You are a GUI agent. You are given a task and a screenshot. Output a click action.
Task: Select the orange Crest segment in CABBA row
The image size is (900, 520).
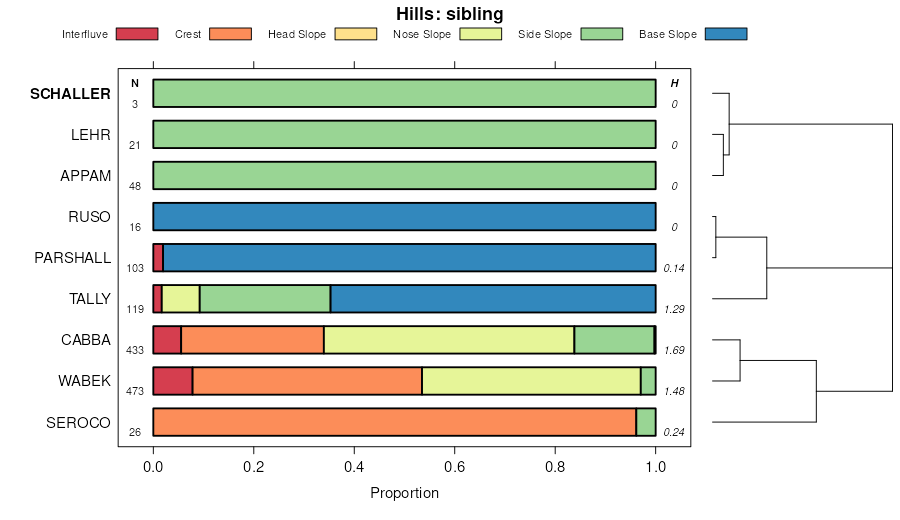(x=252, y=340)
